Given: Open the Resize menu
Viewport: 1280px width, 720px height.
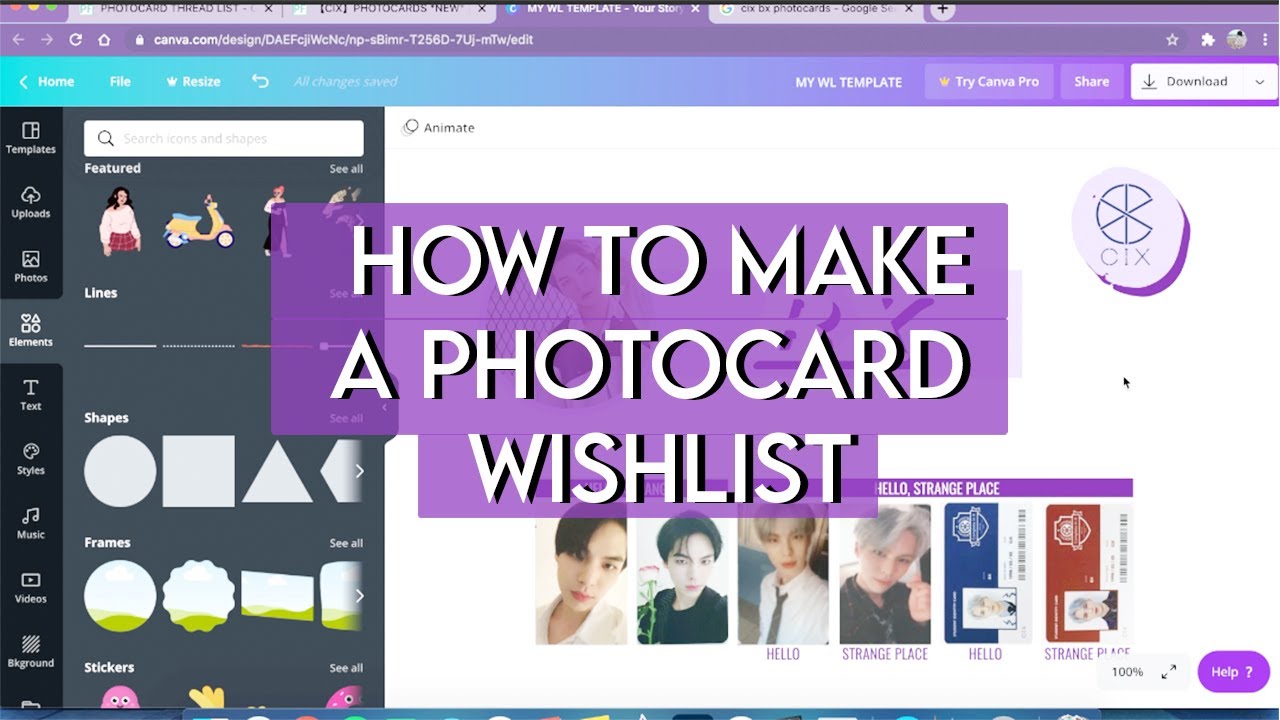Looking at the screenshot, I should pos(193,81).
